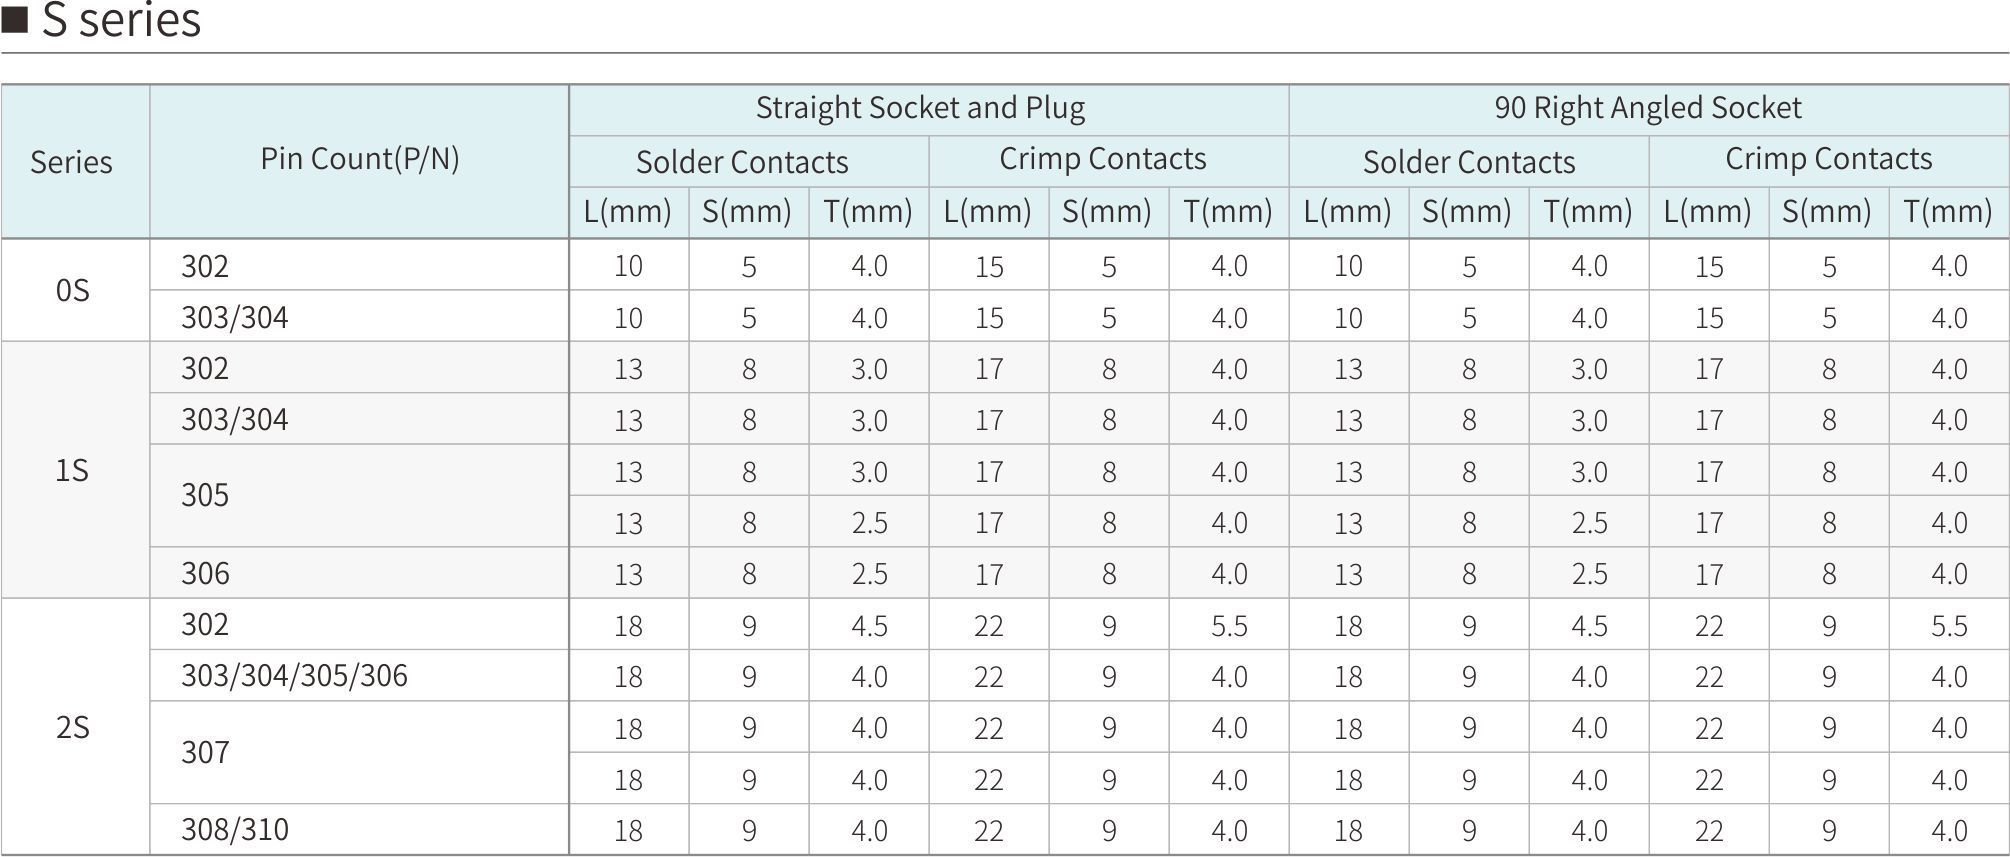Click the last T(mm) column header
Image resolution: width=2010 pixels, height=857 pixels.
(x=1948, y=211)
